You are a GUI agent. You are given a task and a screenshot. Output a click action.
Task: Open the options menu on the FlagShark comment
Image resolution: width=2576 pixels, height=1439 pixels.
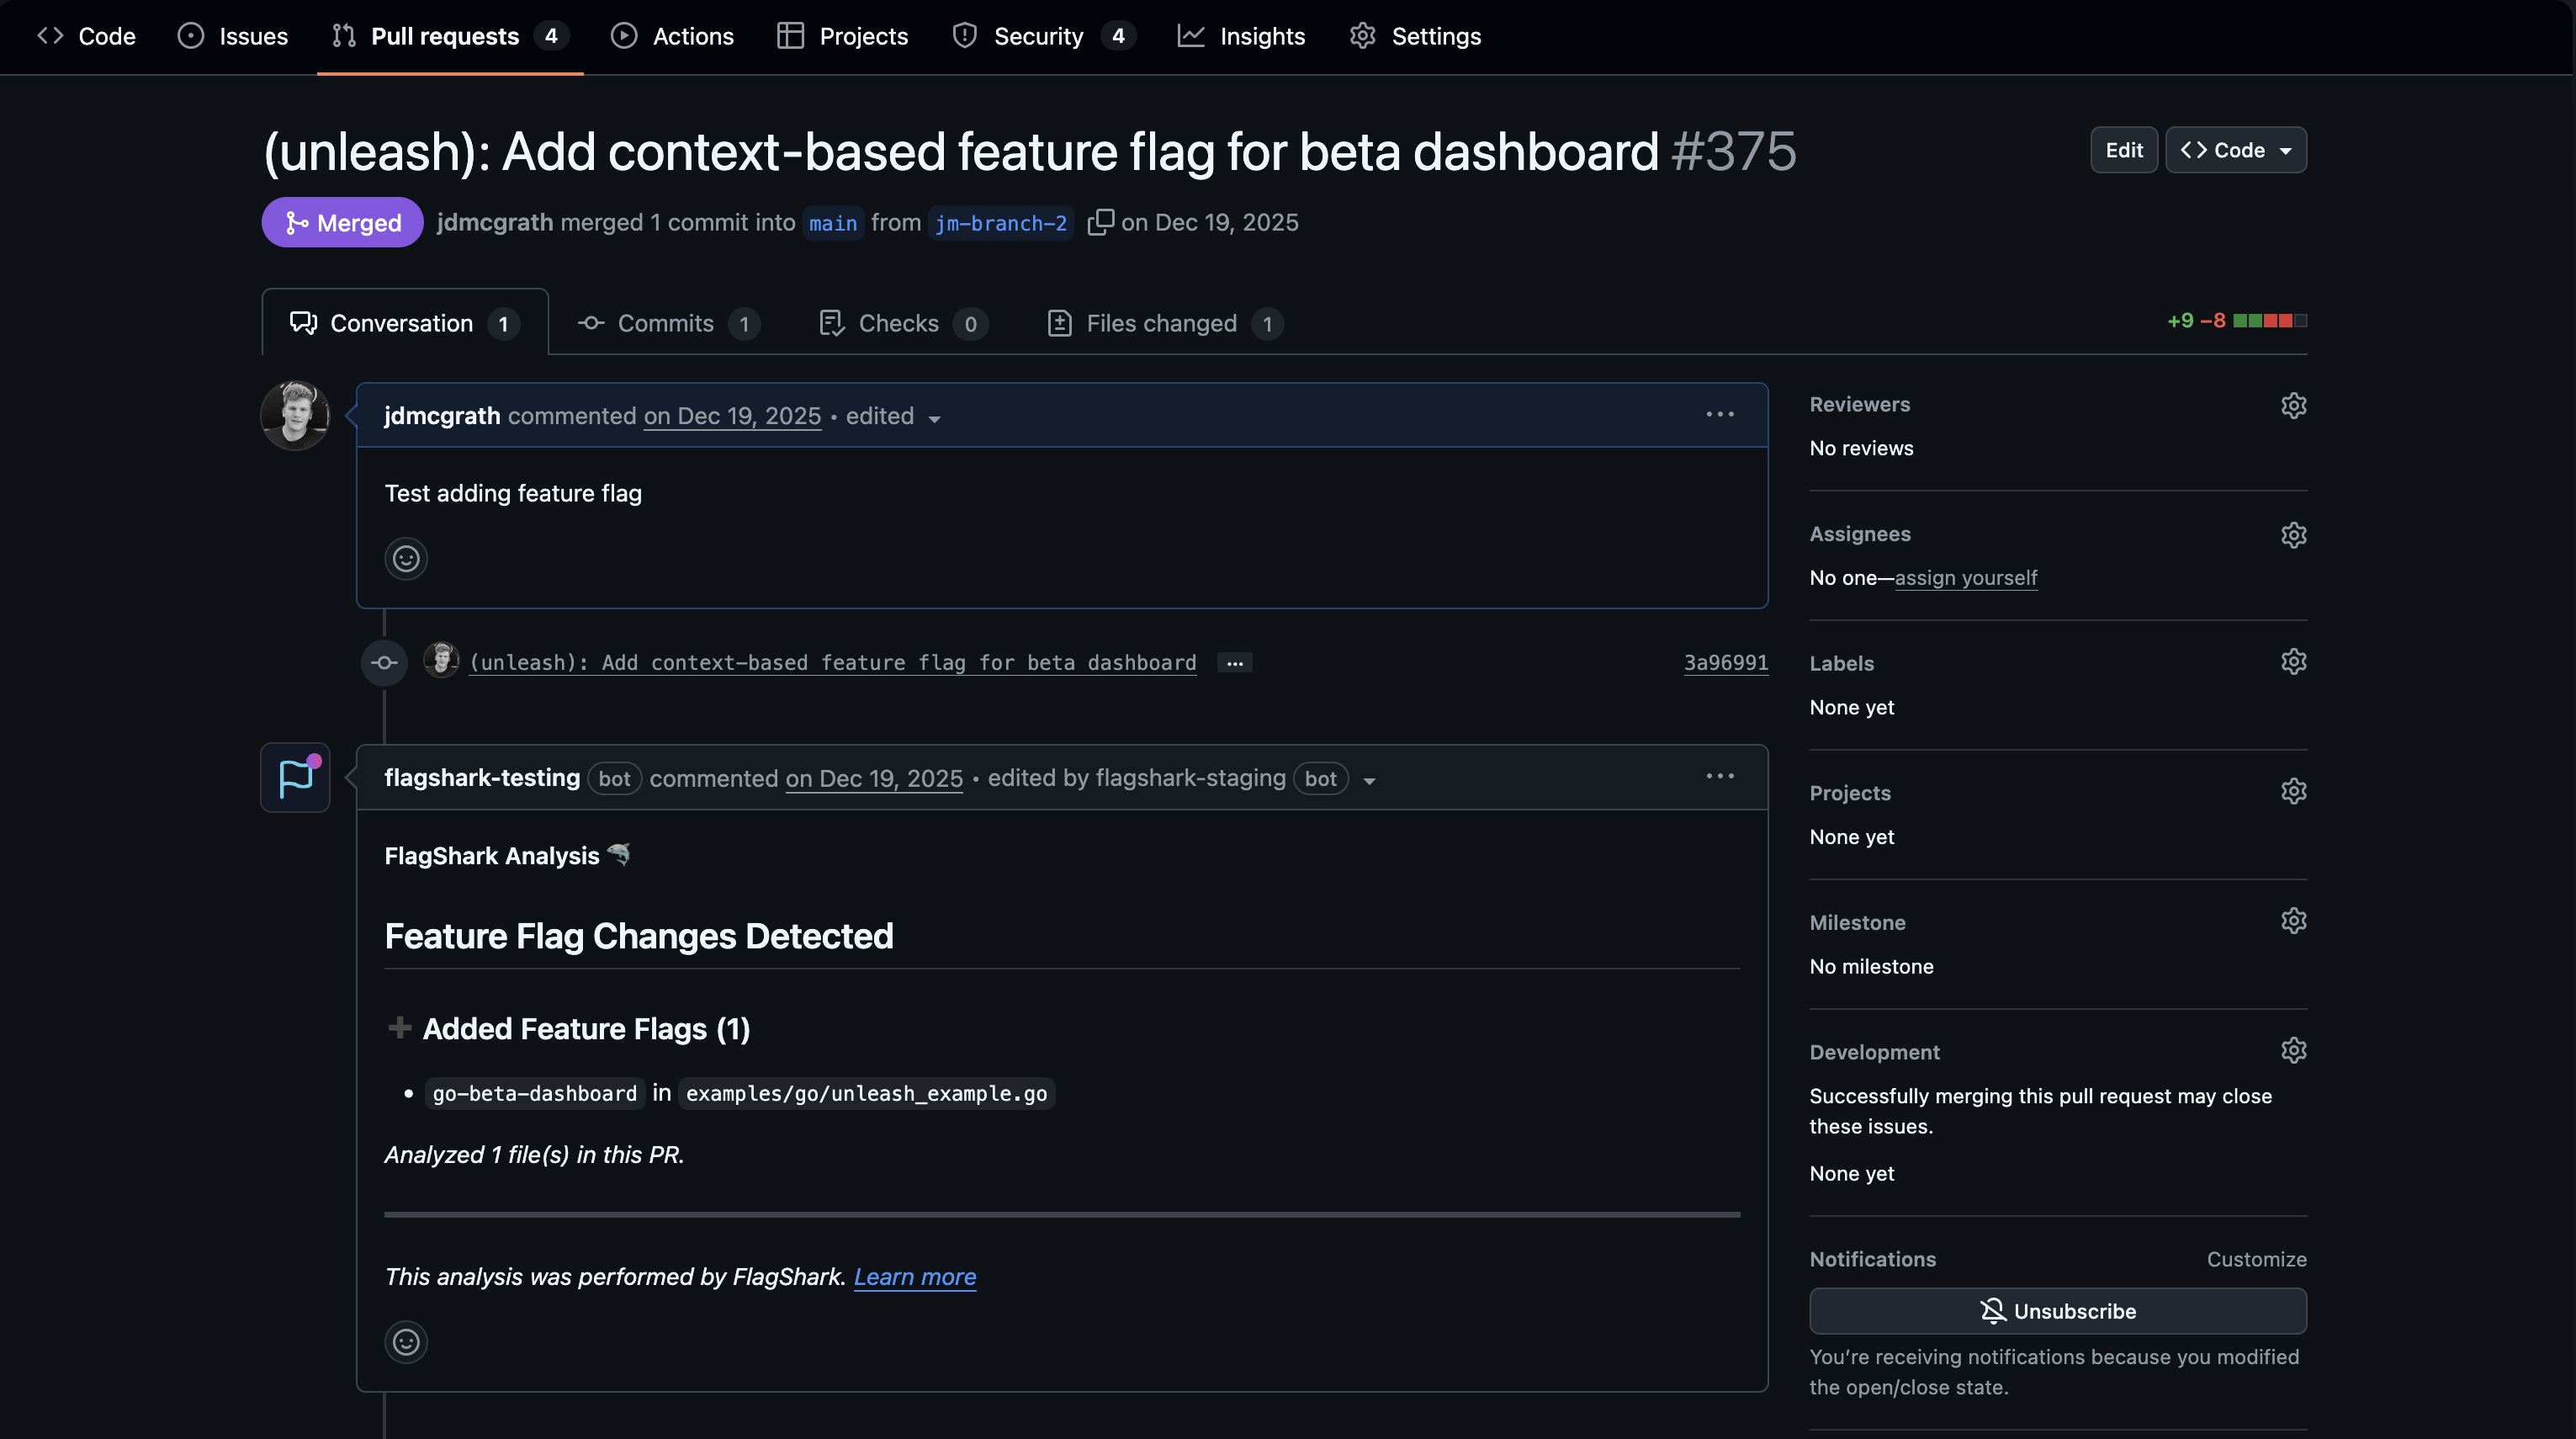(x=1720, y=776)
